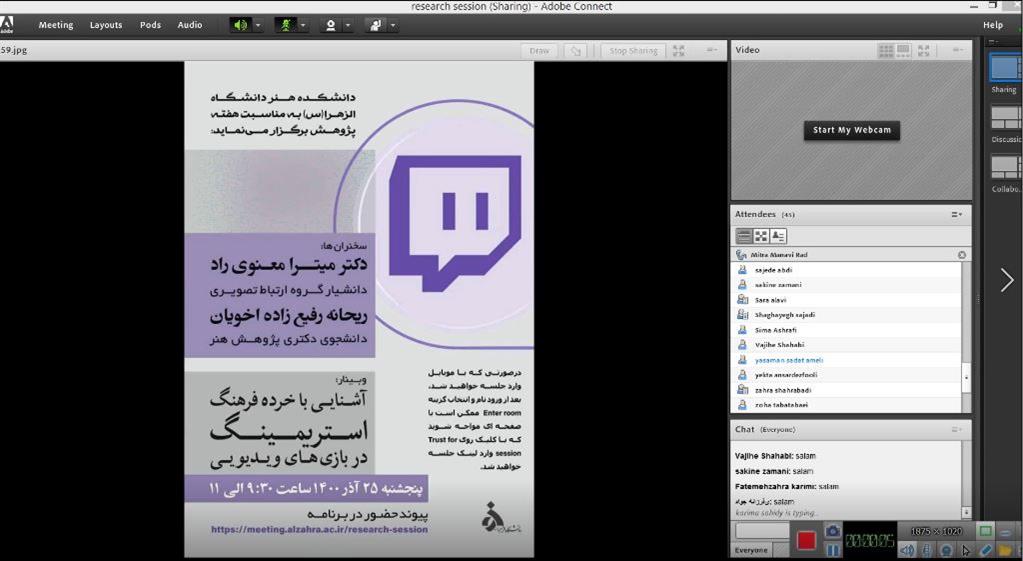Select attendee Vajihe Shahabi in attendee list

tap(847, 345)
